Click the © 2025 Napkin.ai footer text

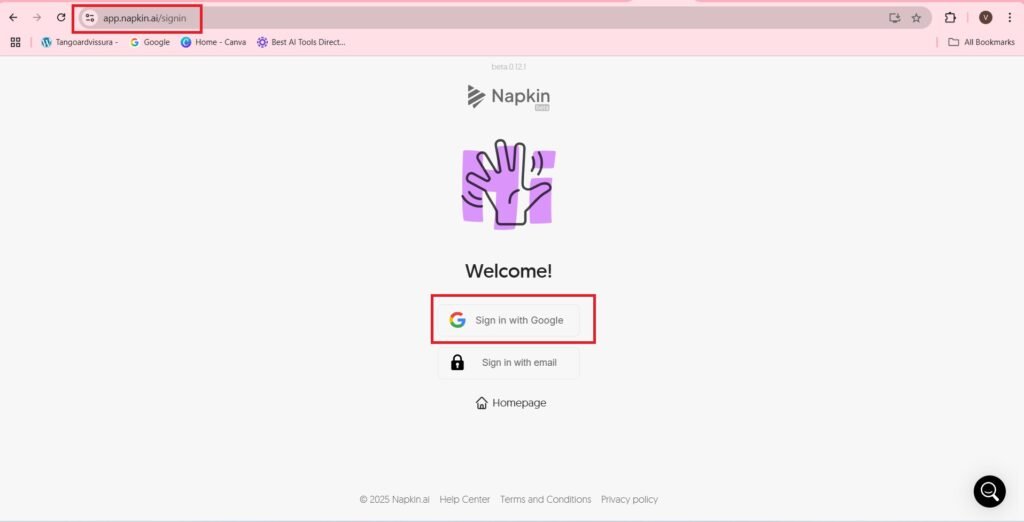tap(394, 499)
